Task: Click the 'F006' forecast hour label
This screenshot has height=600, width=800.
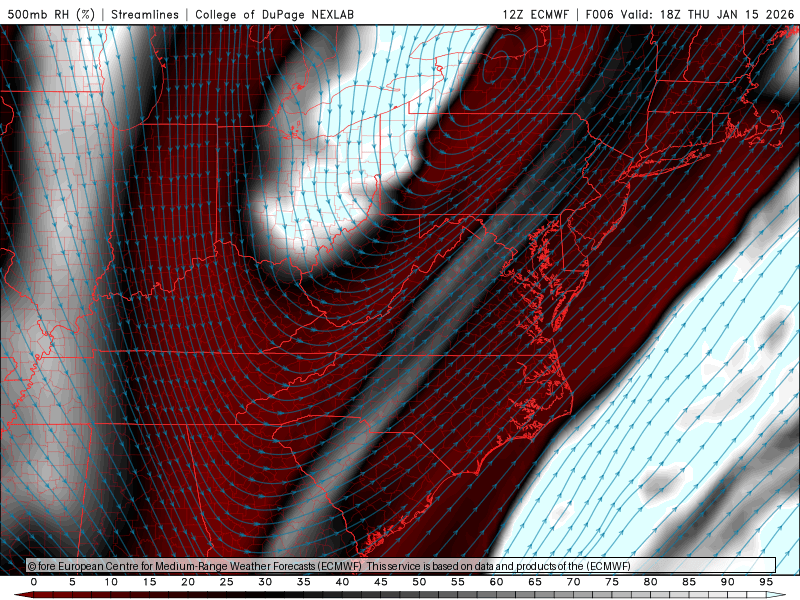Action: click(x=599, y=14)
